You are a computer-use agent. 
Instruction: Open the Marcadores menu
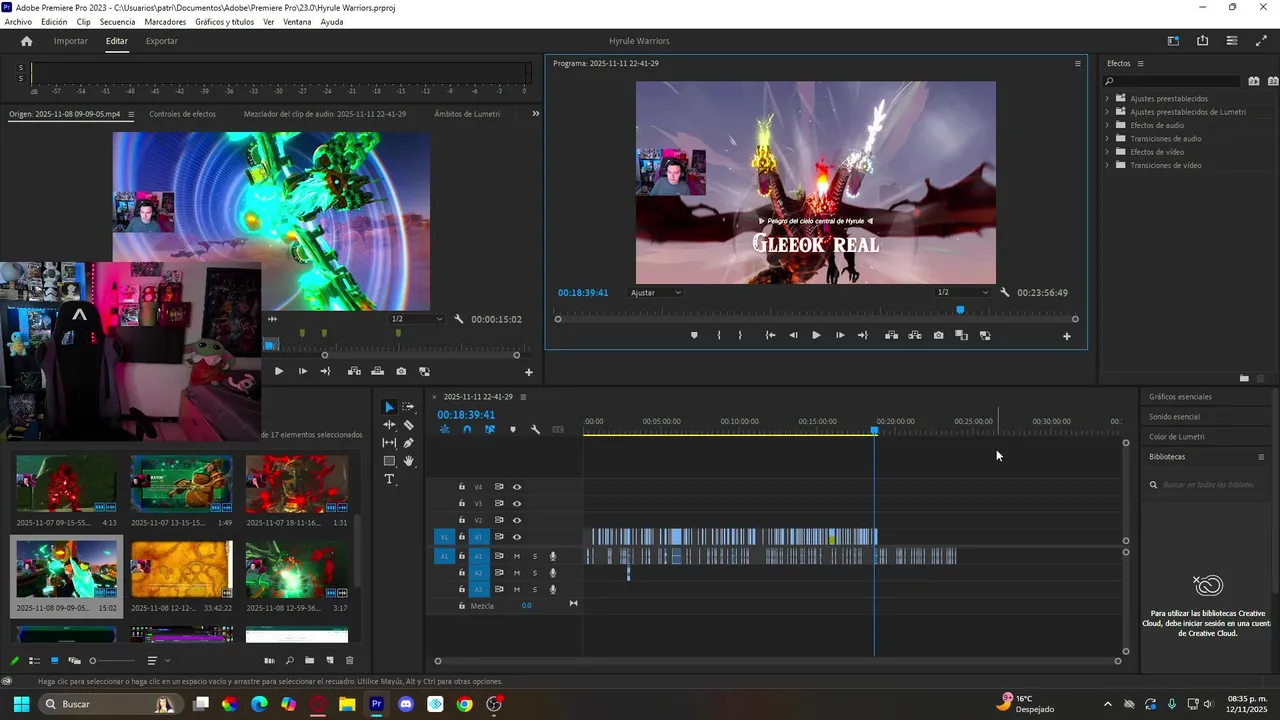tap(165, 22)
